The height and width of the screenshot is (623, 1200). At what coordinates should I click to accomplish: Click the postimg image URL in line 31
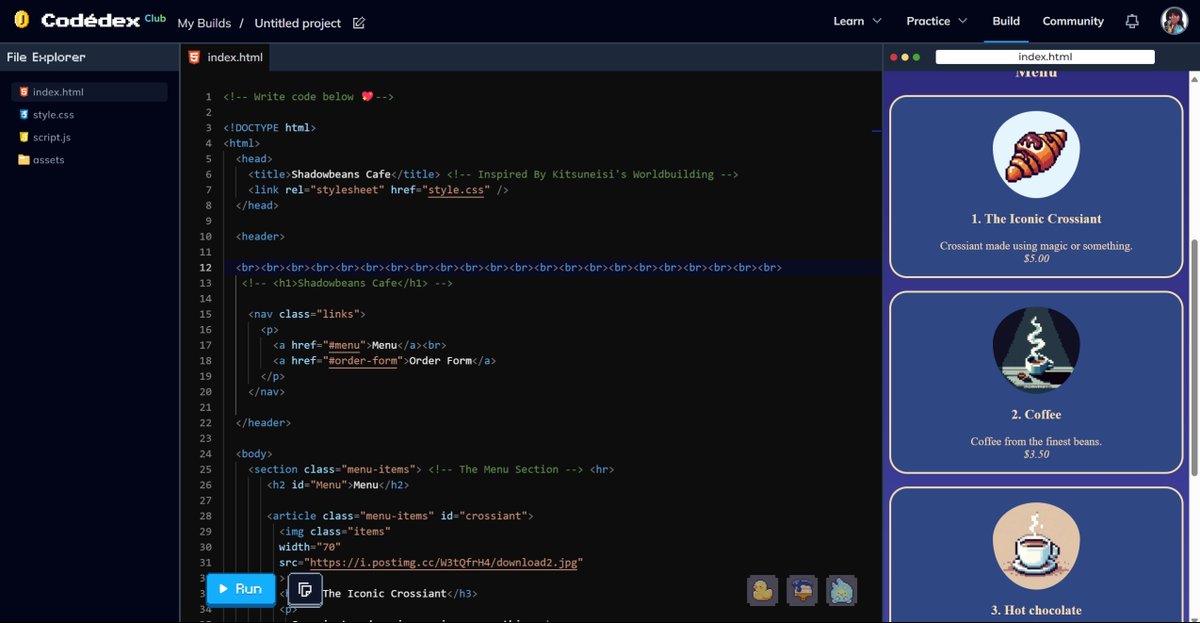click(443, 563)
